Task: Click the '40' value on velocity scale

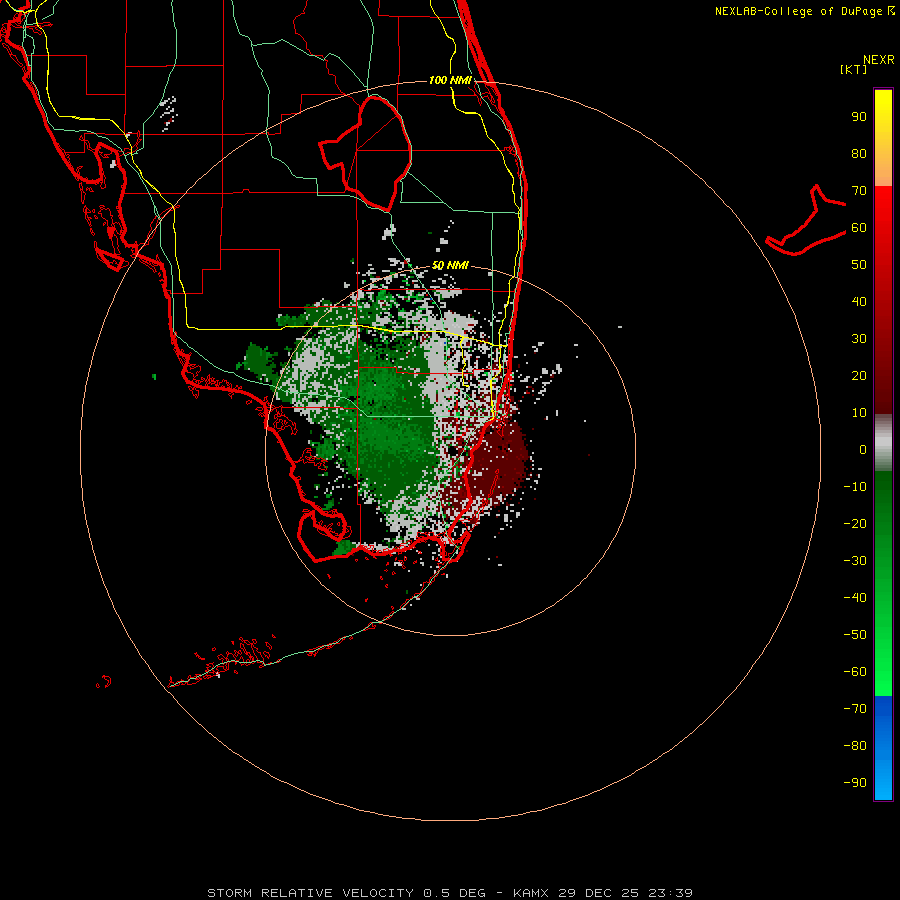Action: [859, 301]
